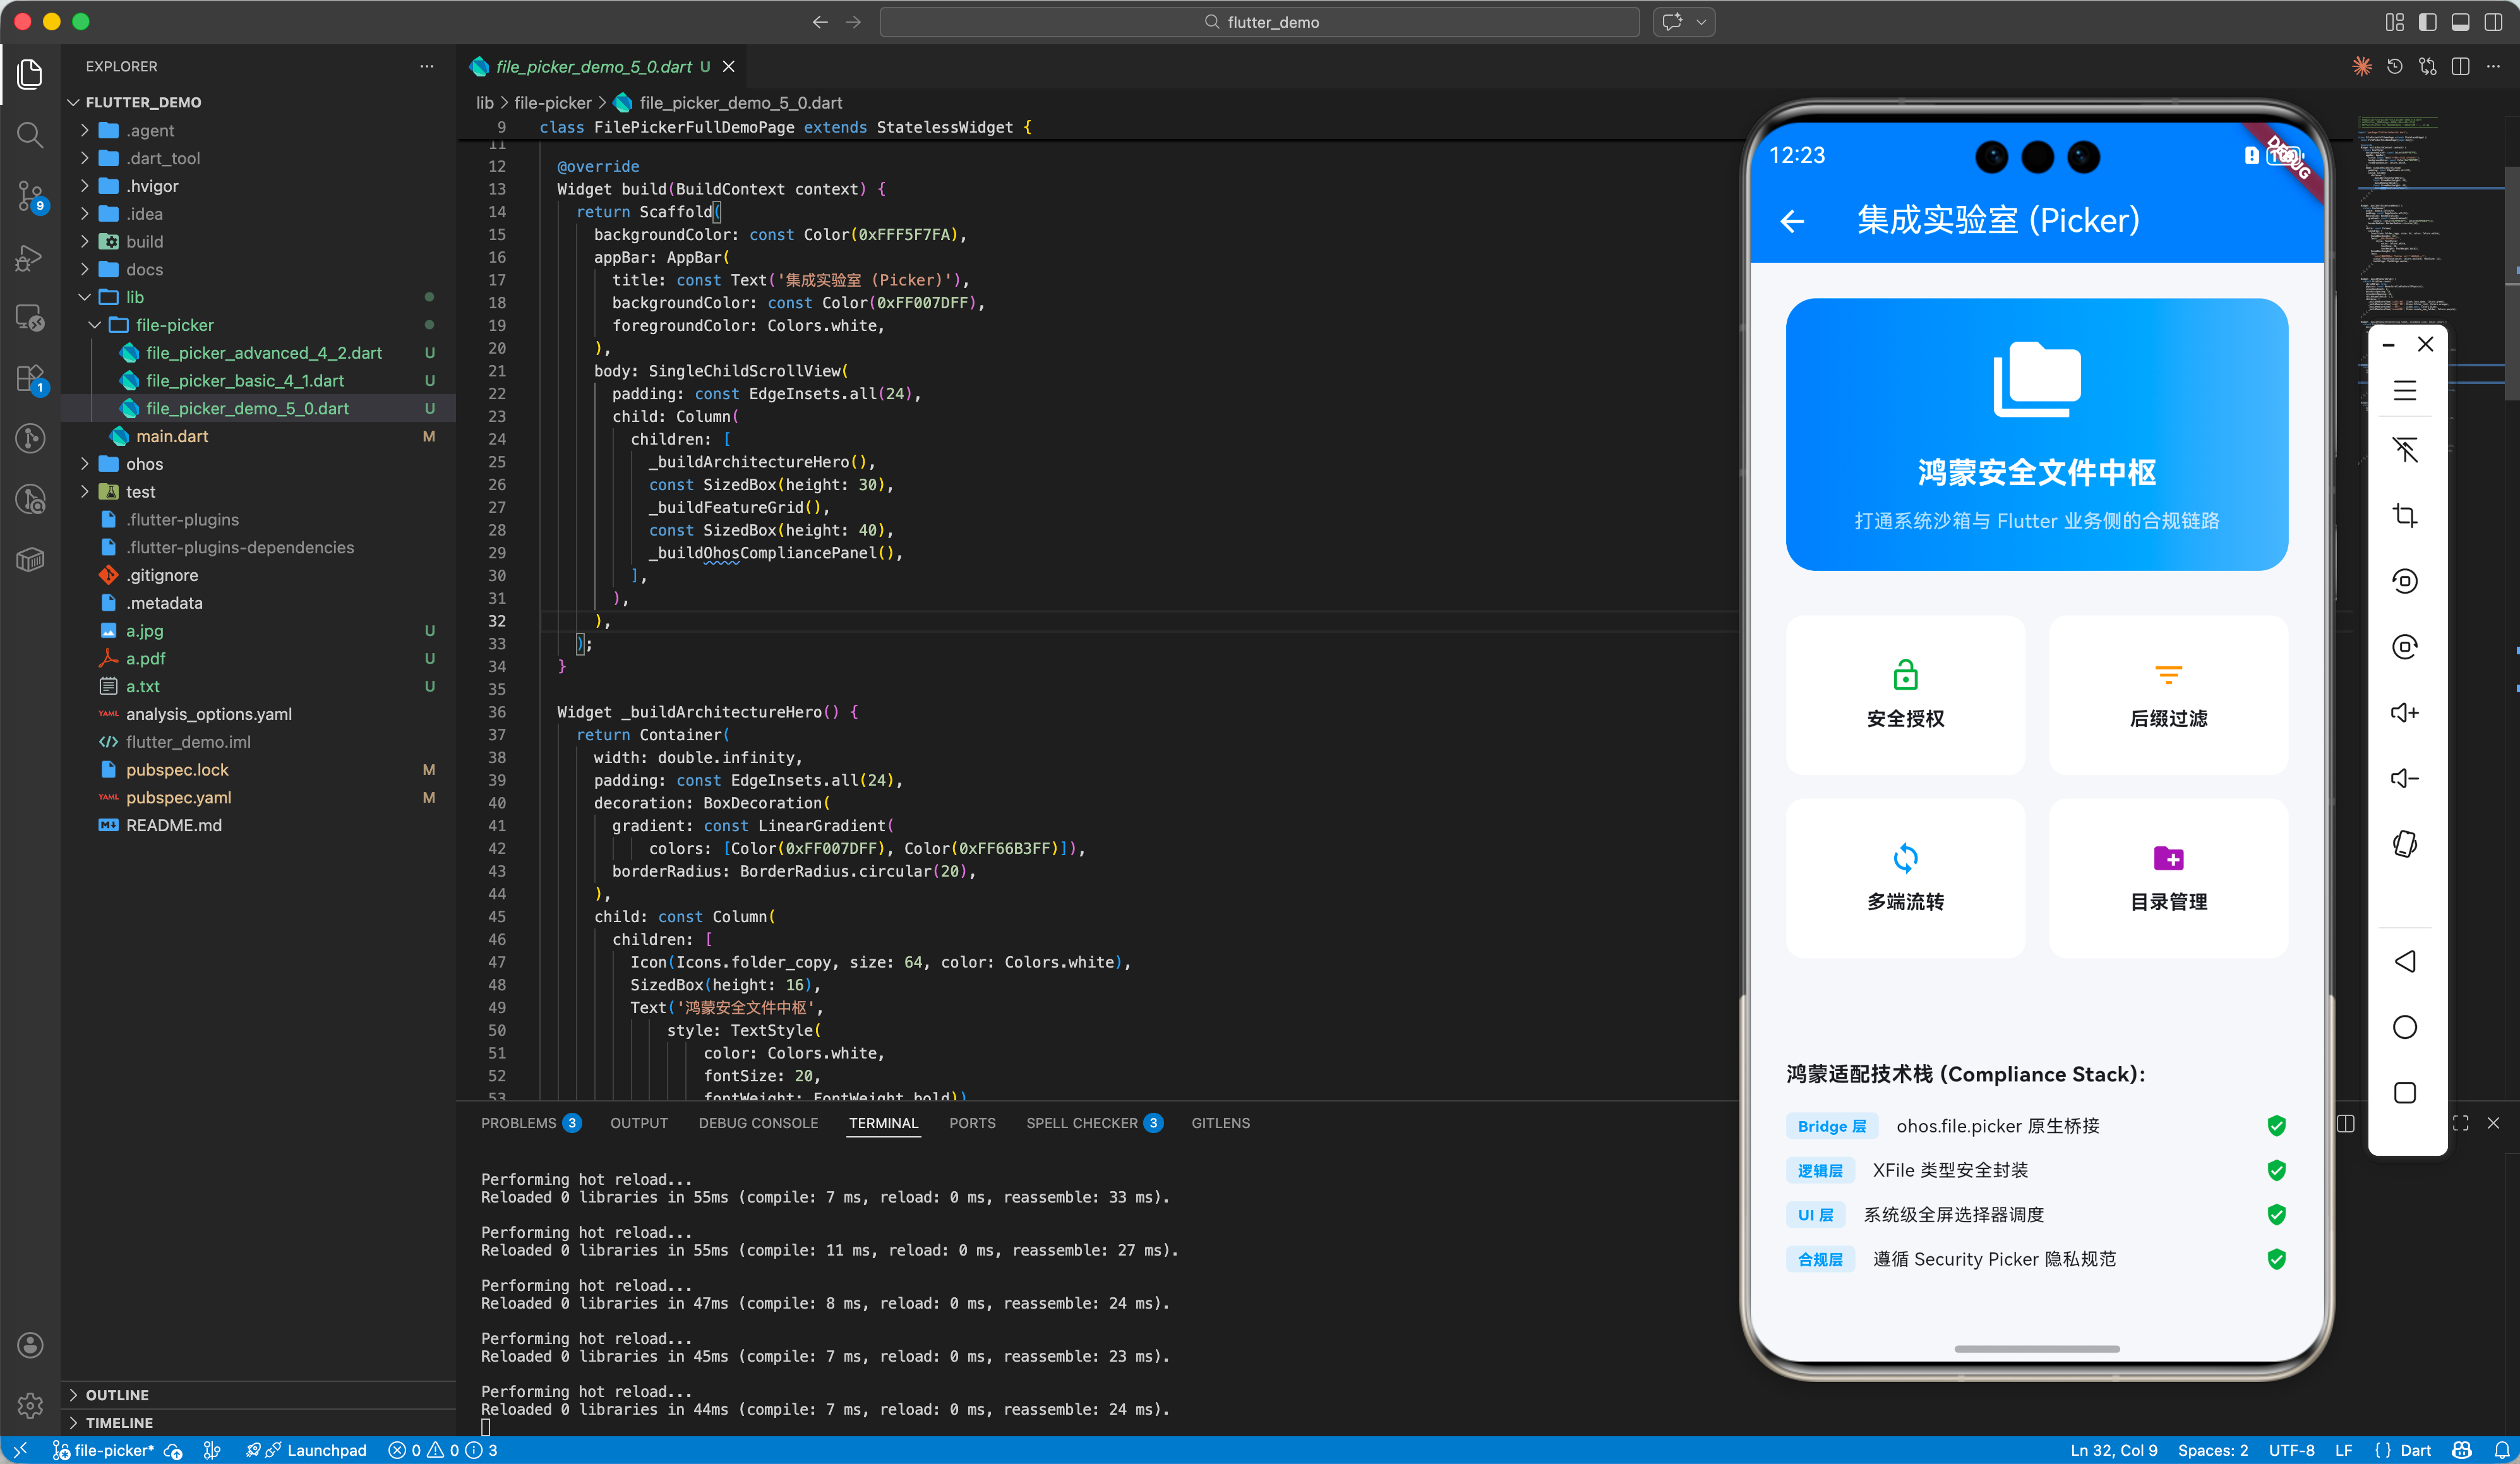
Task: Collapse the file-picker folder
Action: click(x=174, y=325)
